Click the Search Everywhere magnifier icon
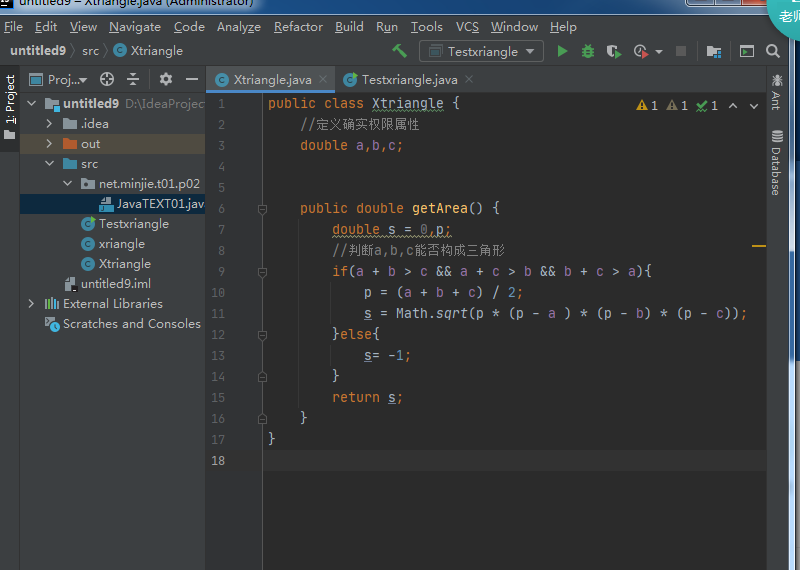This screenshot has height=570, width=800. pyautogui.click(x=773, y=51)
